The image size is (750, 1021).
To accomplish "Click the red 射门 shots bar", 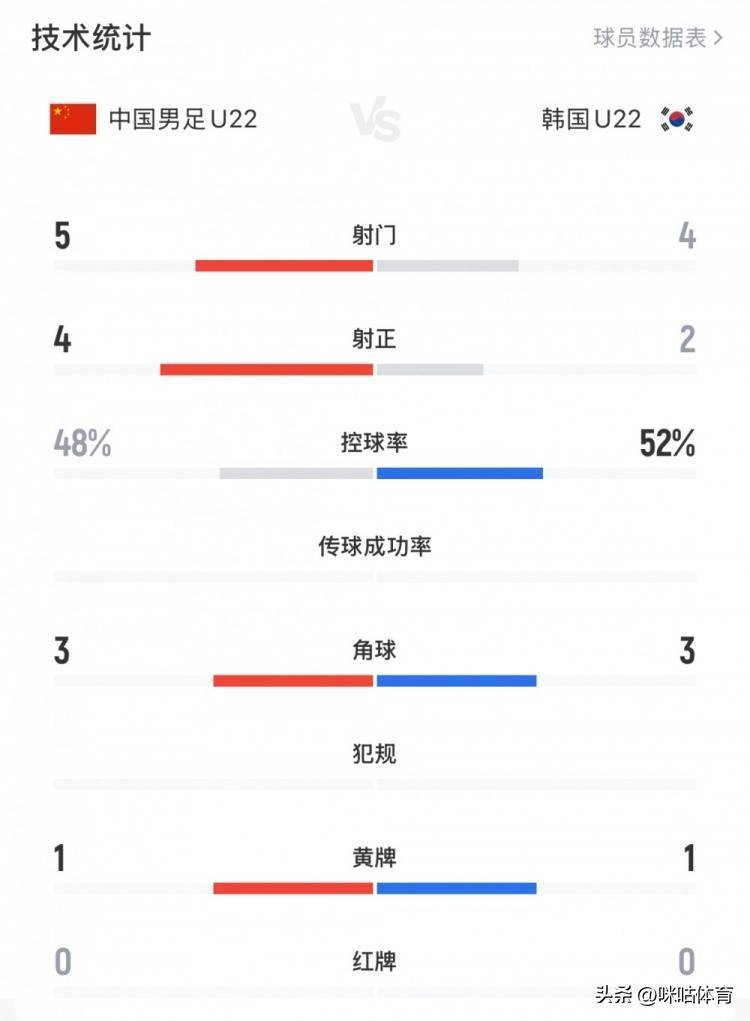I will point(284,266).
